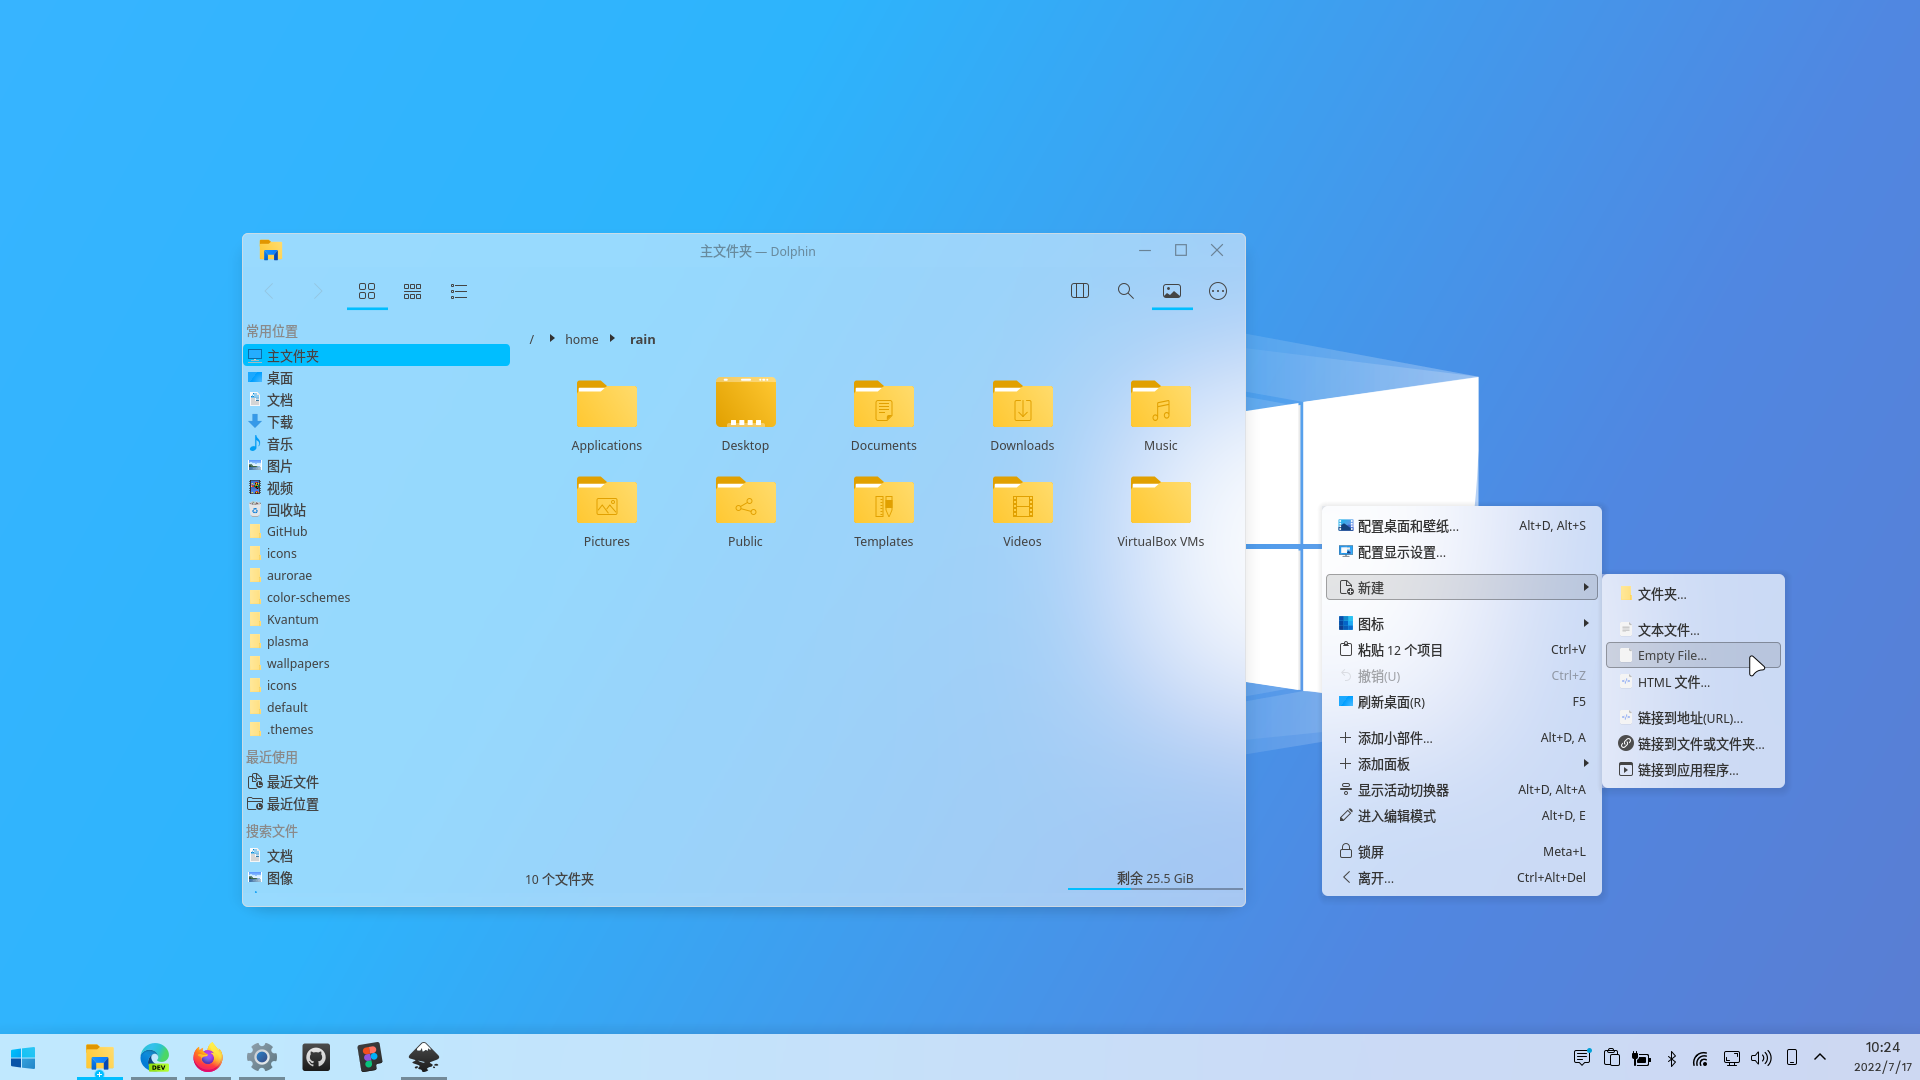
Task: Choose 配置显示设置 from context menu
Action: click(x=1461, y=552)
